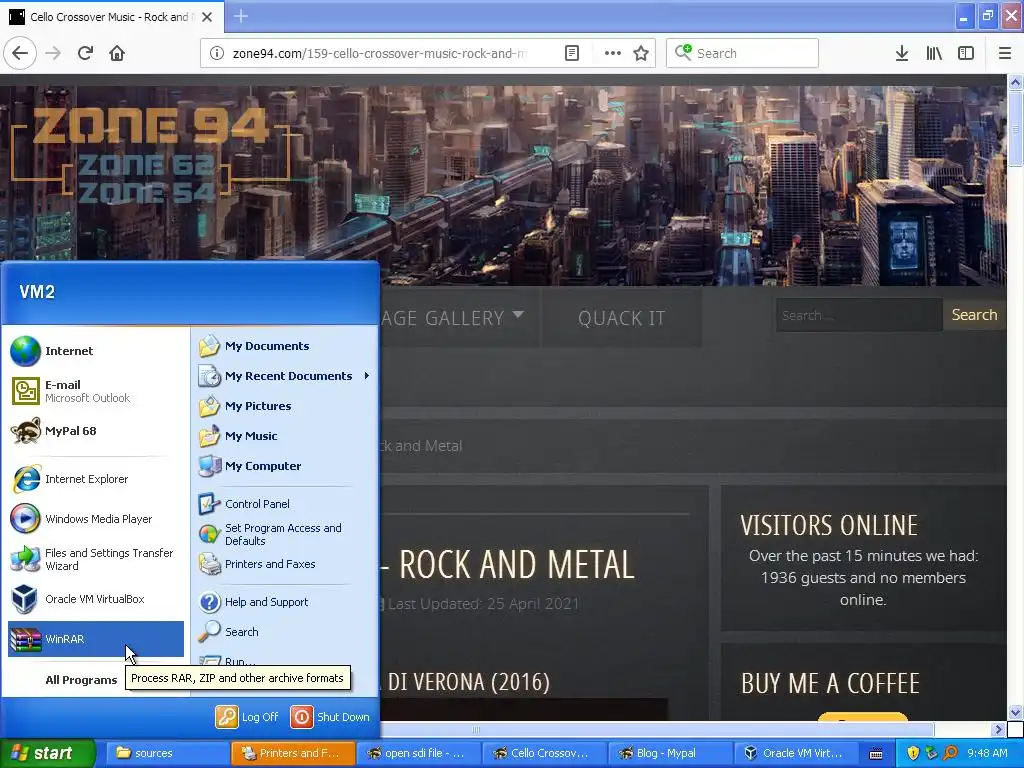Image resolution: width=1024 pixels, height=768 pixels.
Task: Click the vertical scrollbar down arrow
Action: coord(1015,712)
